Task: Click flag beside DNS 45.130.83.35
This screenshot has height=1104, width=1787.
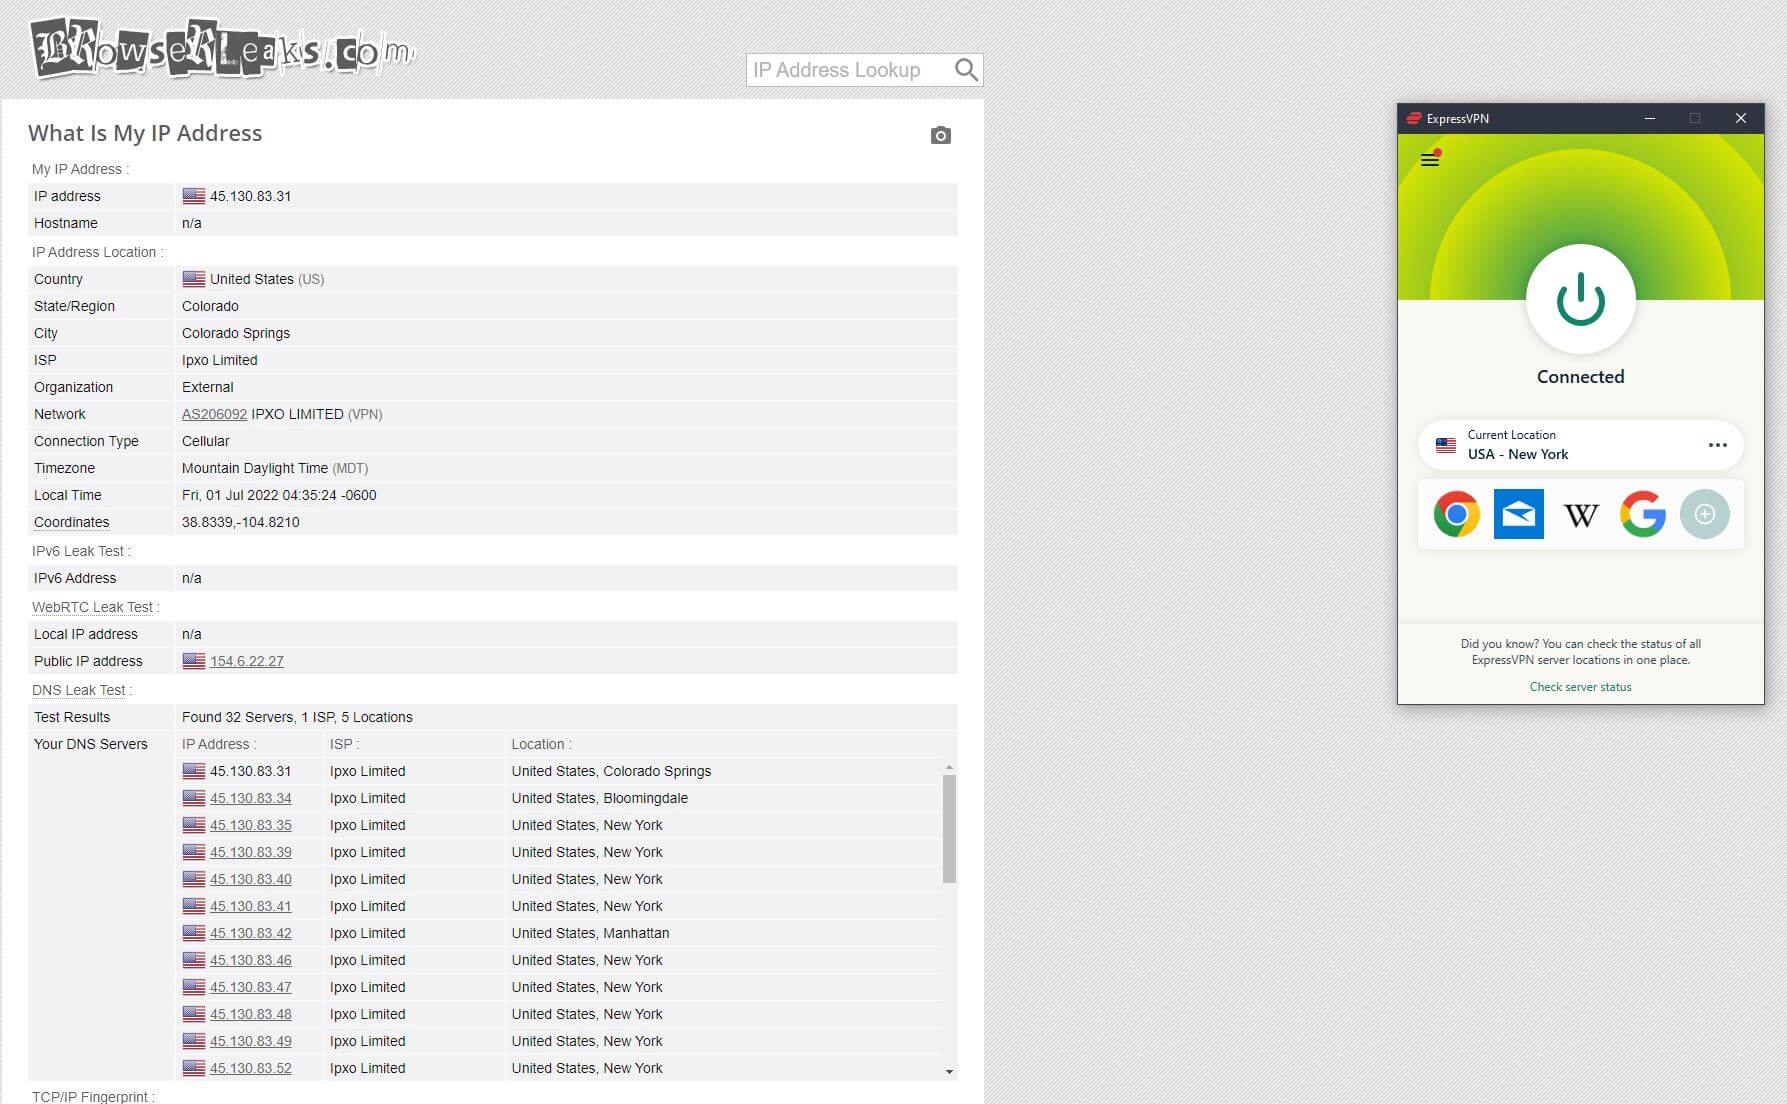Action: pos(194,825)
